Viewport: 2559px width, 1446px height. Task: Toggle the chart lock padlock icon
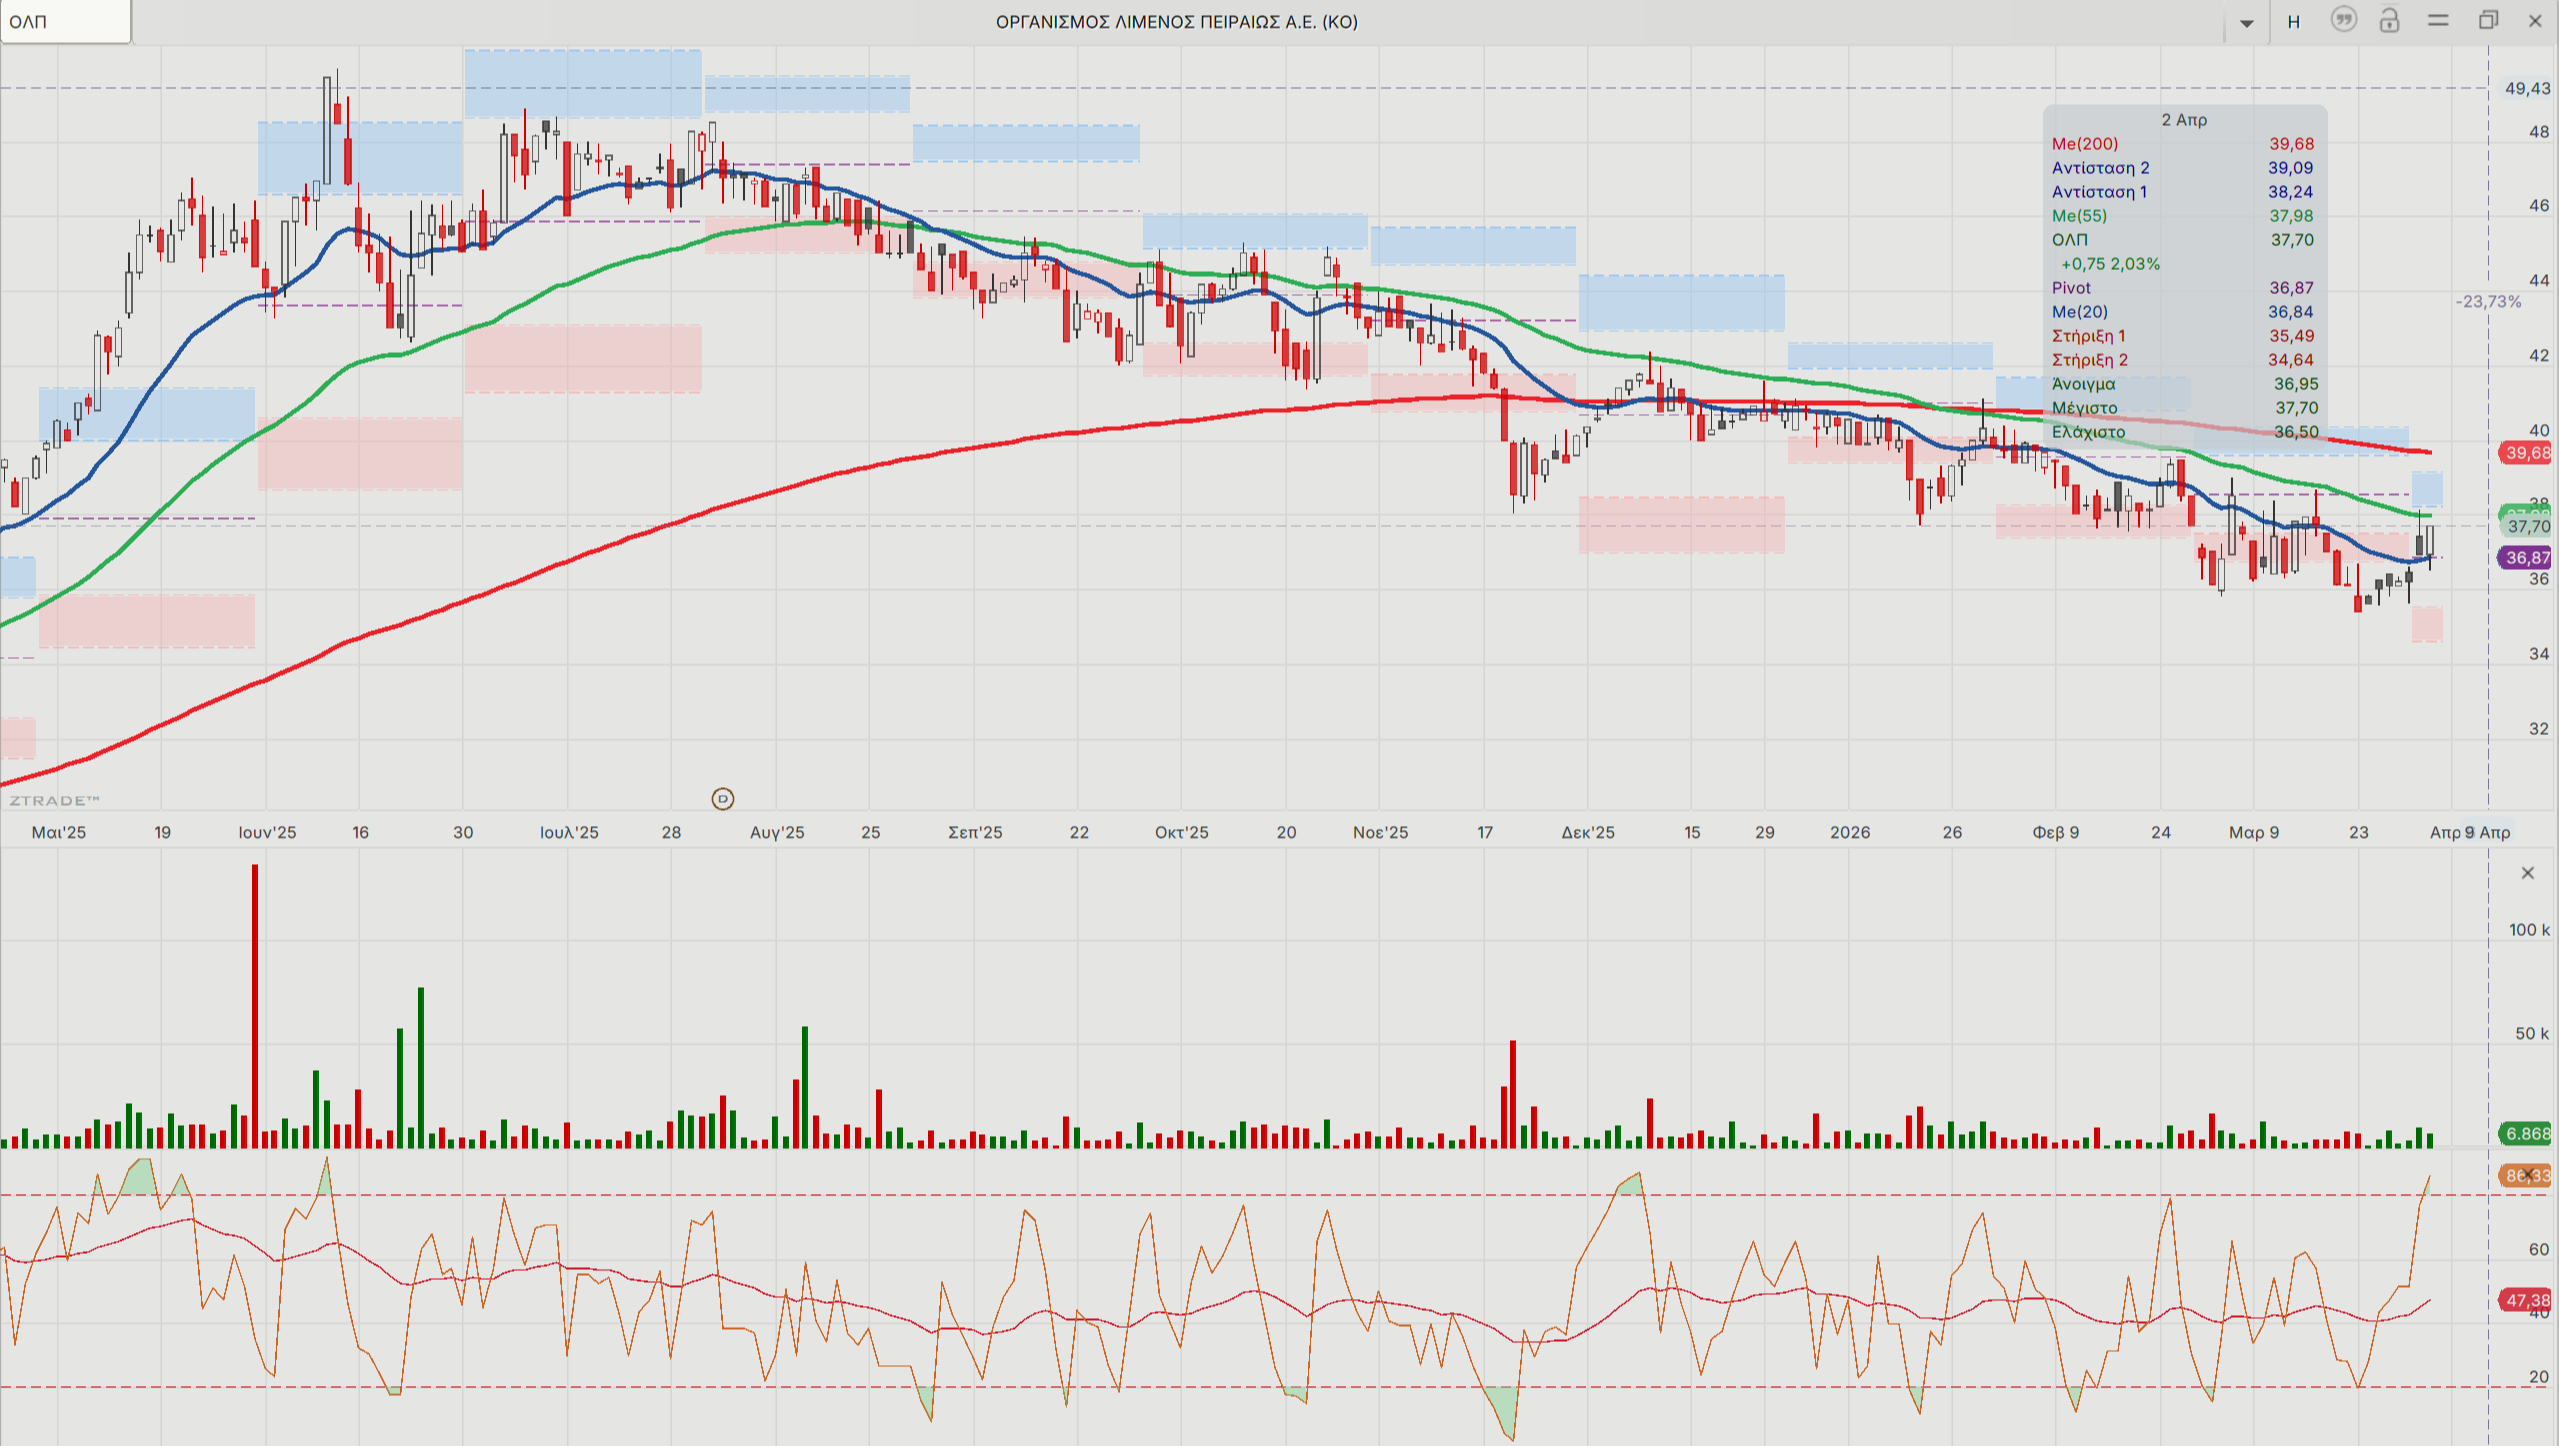click(2389, 20)
